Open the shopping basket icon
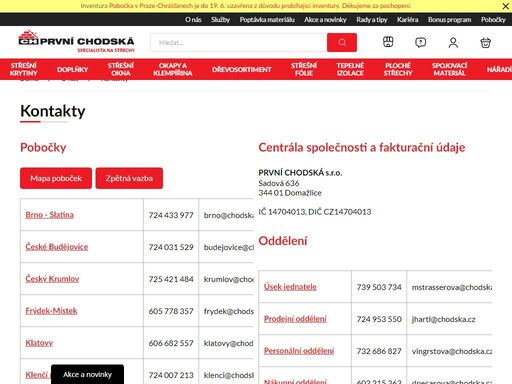512x384 pixels. click(x=485, y=42)
